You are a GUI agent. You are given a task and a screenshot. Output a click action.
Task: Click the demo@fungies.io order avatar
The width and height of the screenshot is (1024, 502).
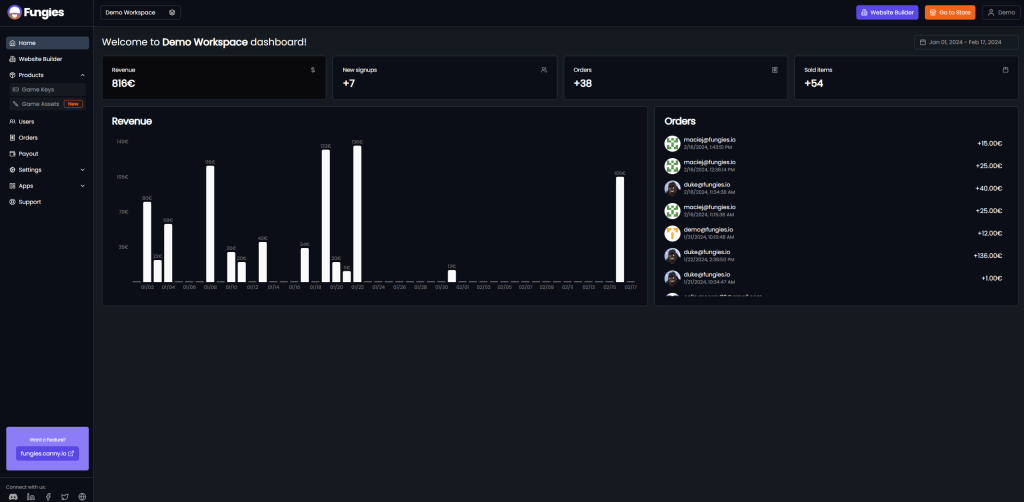[672, 234]
